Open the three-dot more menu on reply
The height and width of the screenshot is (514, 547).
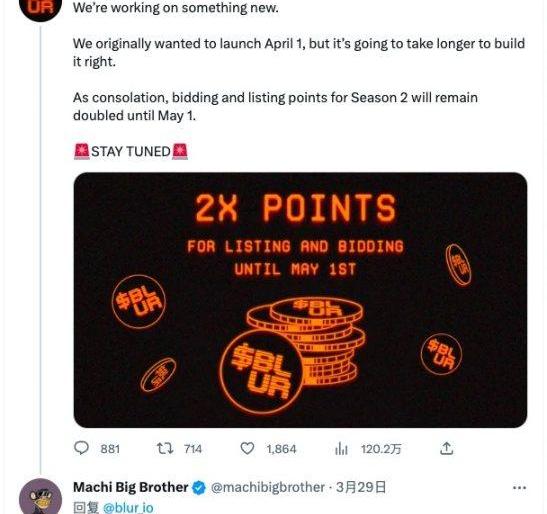pos(519,487)
